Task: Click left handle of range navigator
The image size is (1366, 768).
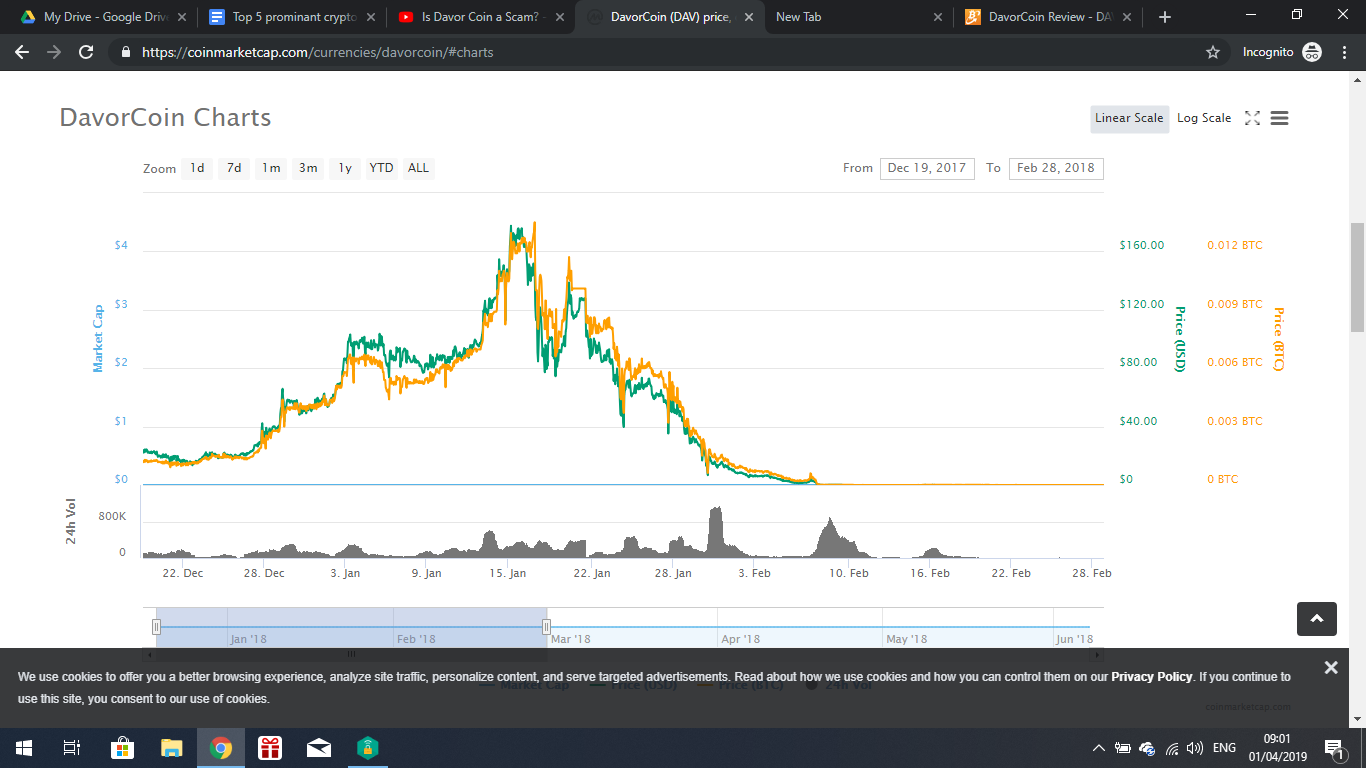Action: 156,627
